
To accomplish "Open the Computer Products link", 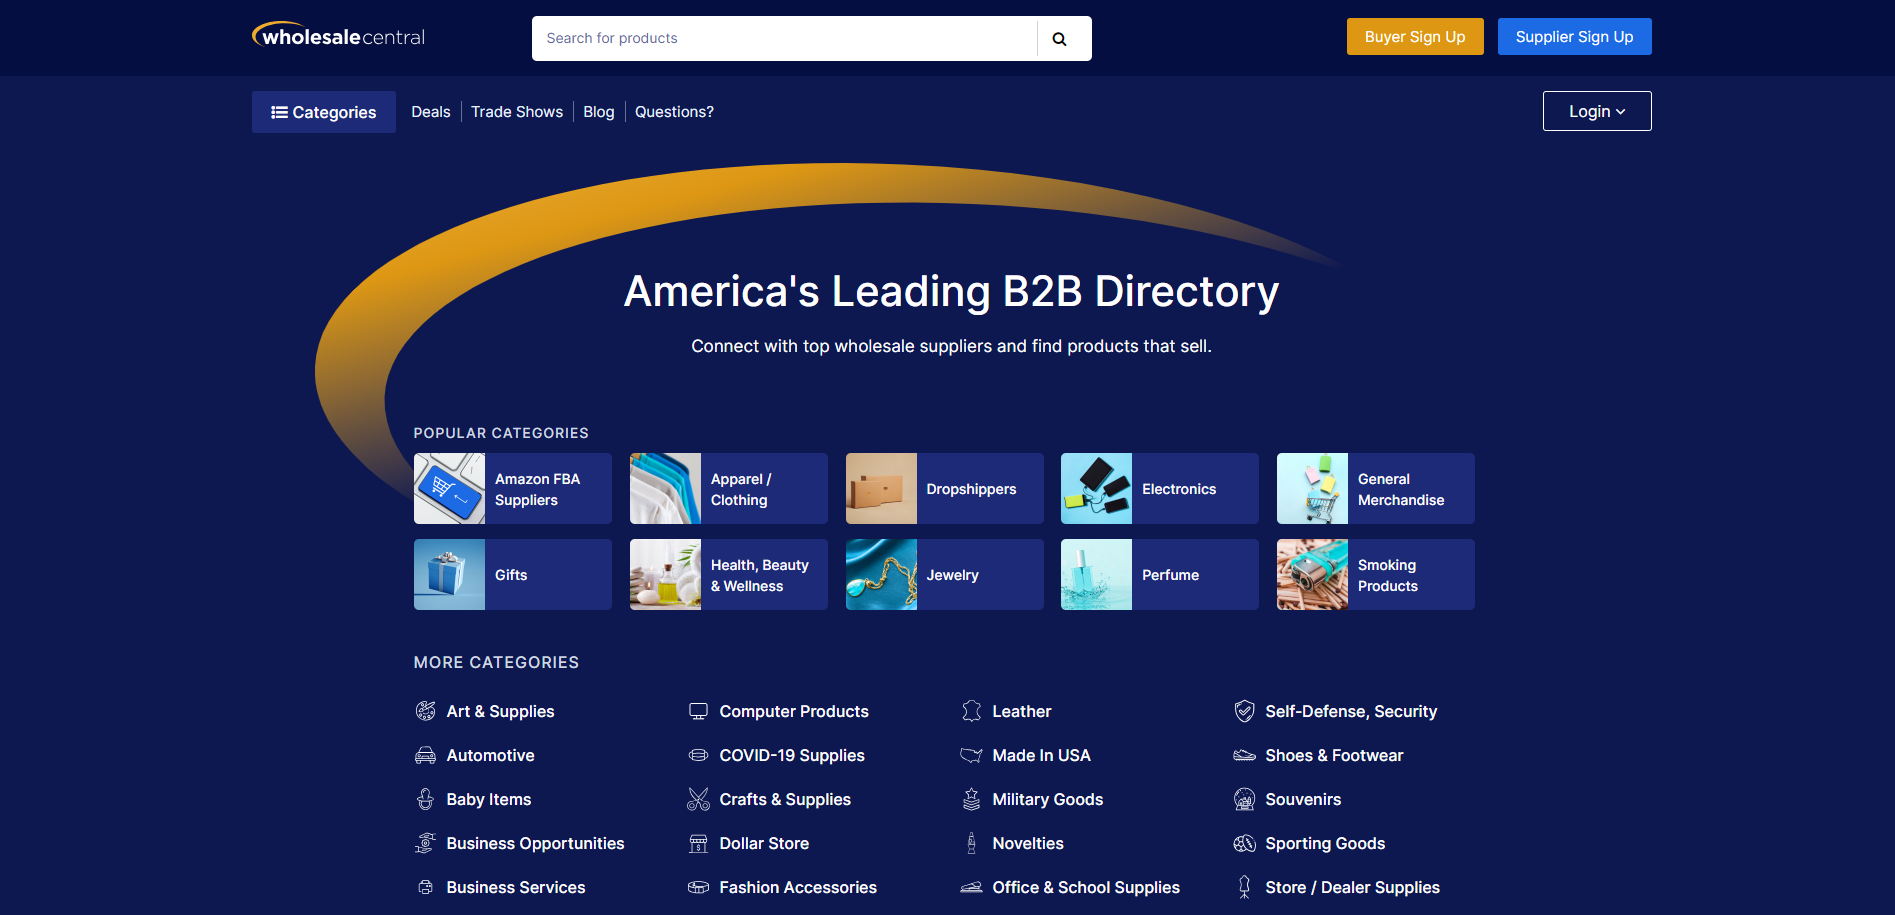I will 794,711.
